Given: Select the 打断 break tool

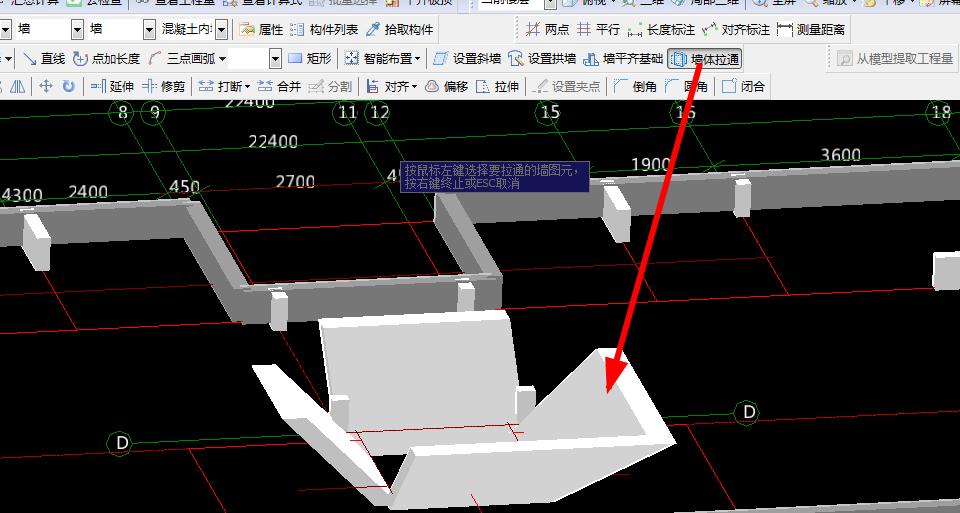Looking at the screenshot, I should pos(220,87).
